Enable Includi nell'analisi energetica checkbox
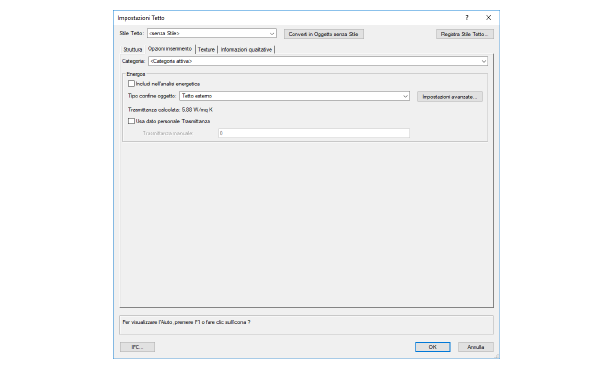 point(131,84)
